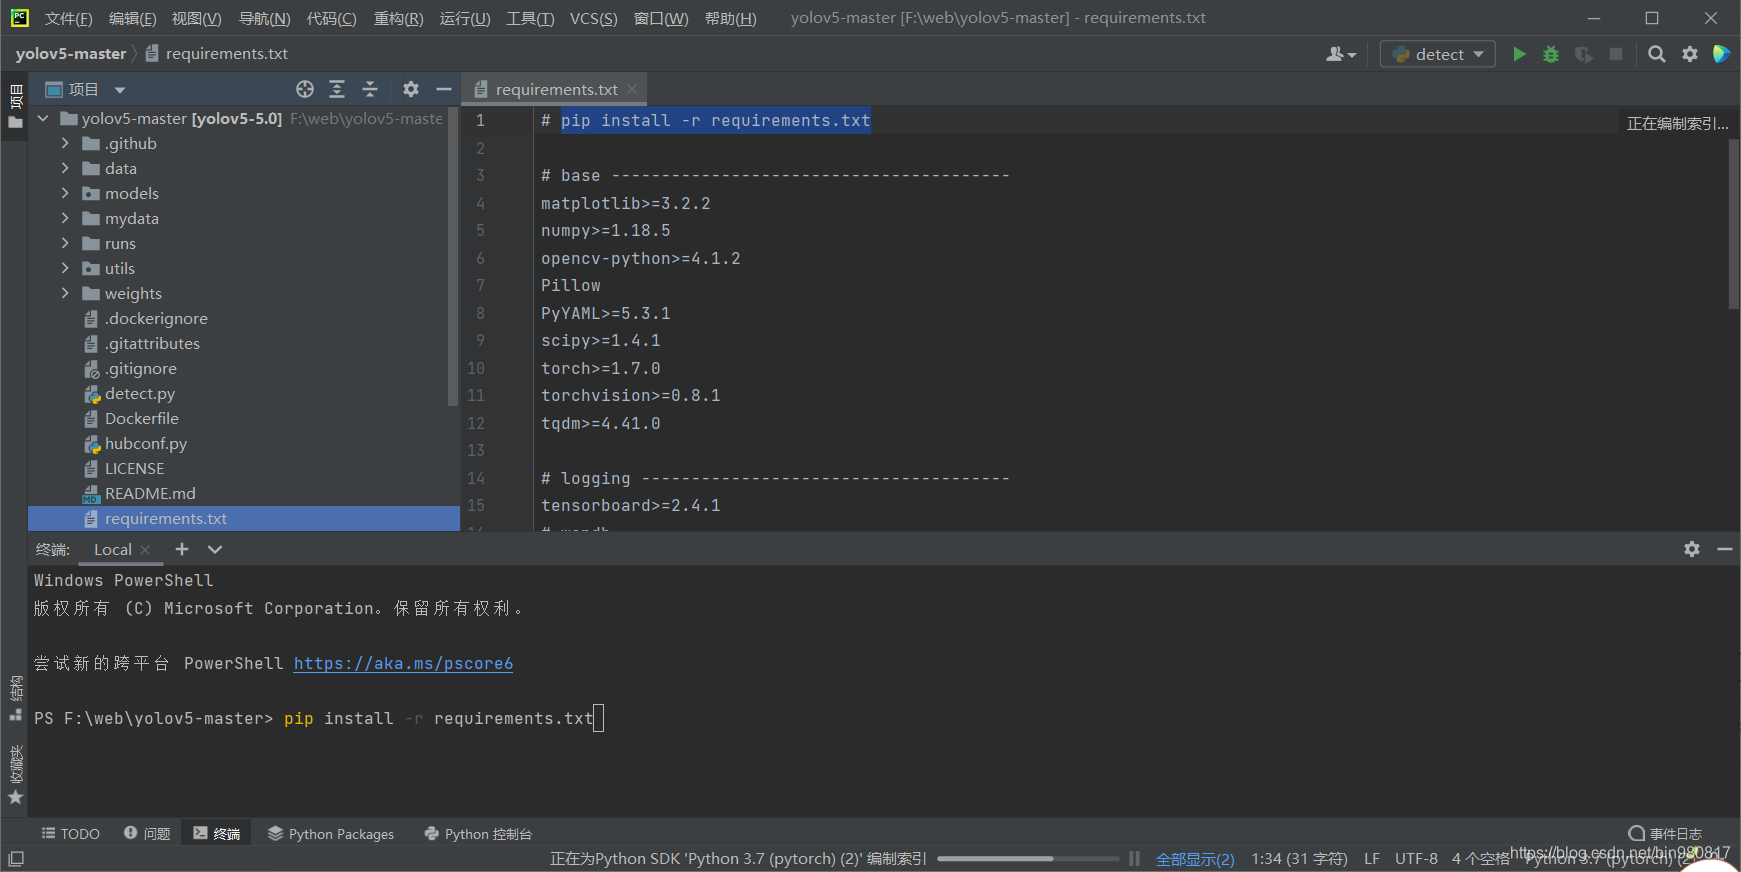Open the Refactor menu (重构)
Screen dimensions: 1741x872
click(x=398, y=18)
